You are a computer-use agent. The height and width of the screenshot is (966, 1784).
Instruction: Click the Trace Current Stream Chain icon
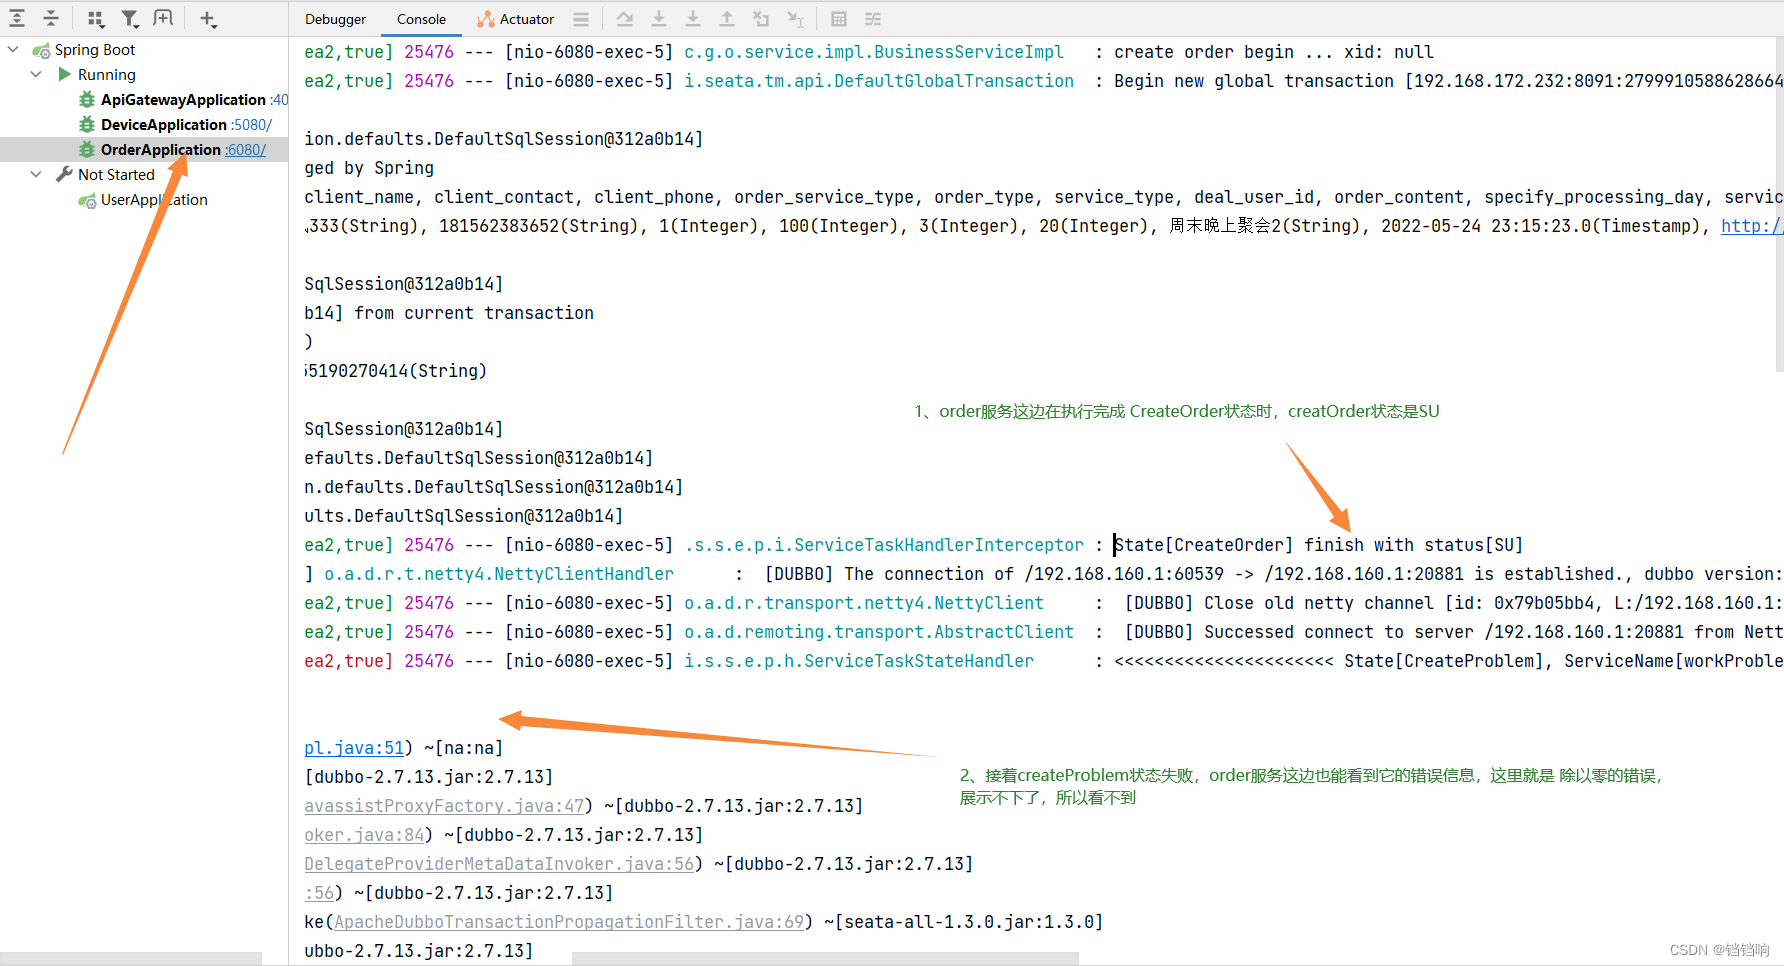coord(873,19)
